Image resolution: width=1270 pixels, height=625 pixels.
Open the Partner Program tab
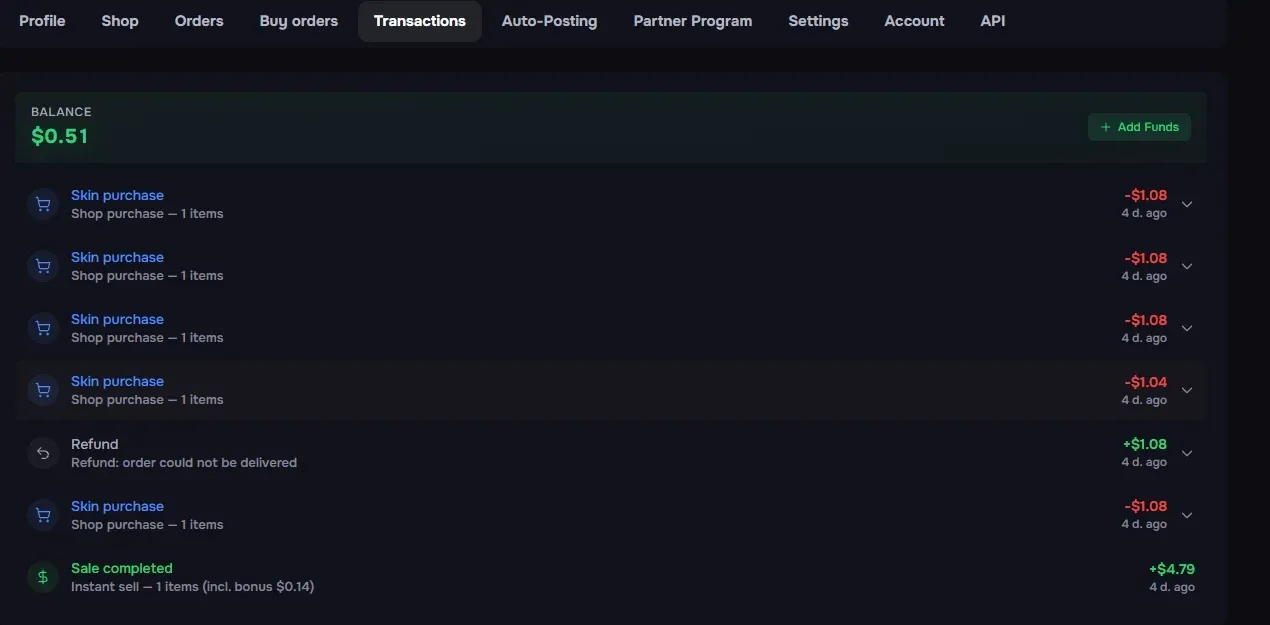point(693,21)
